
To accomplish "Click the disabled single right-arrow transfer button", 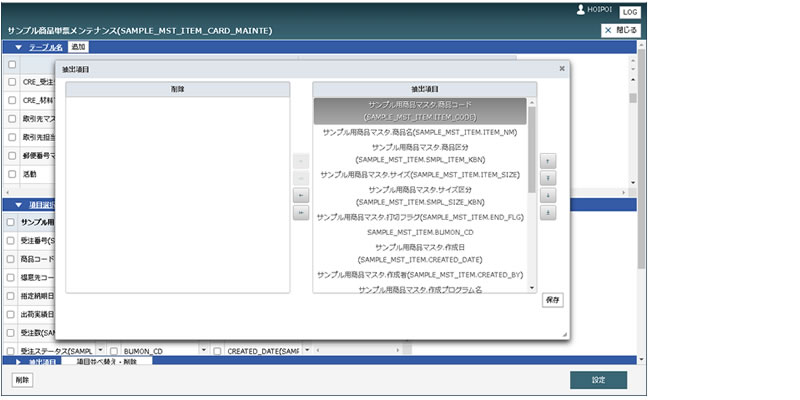I will pyautogui.click(x=301, y=161).
